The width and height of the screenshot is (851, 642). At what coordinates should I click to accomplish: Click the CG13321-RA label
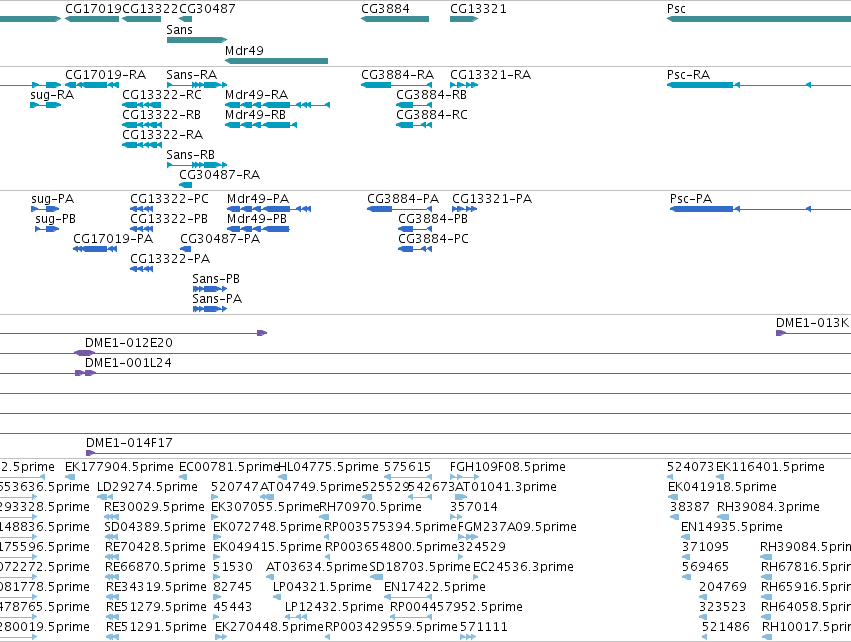[490, 75]
